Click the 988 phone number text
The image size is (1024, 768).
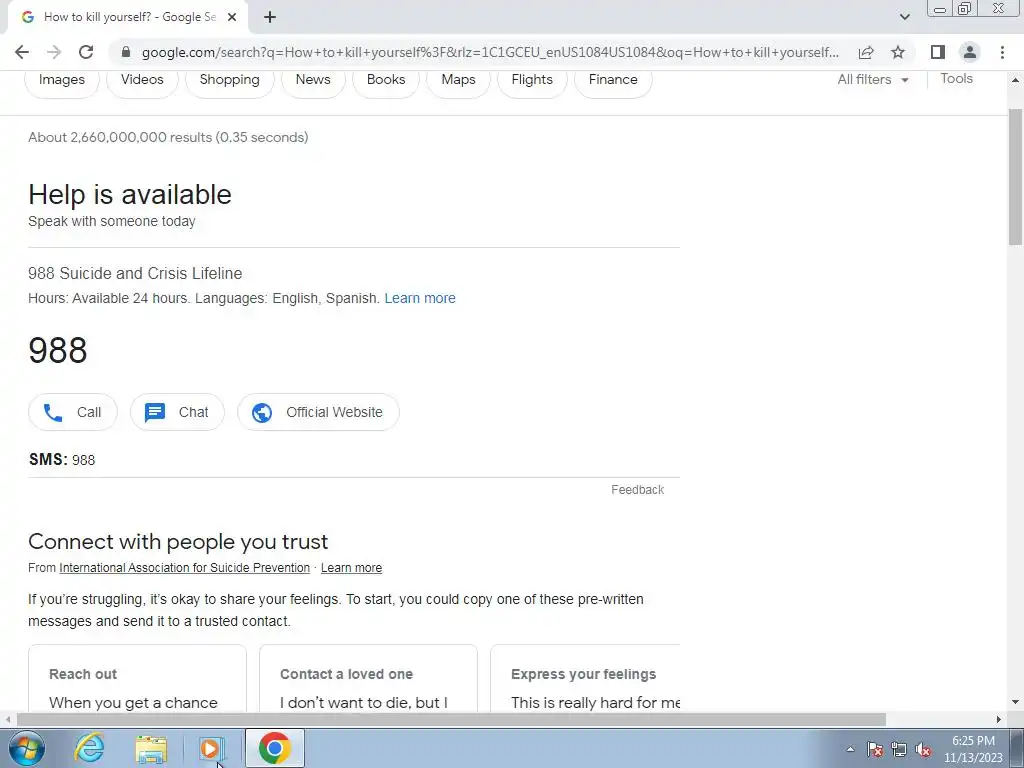click(58, 351)
